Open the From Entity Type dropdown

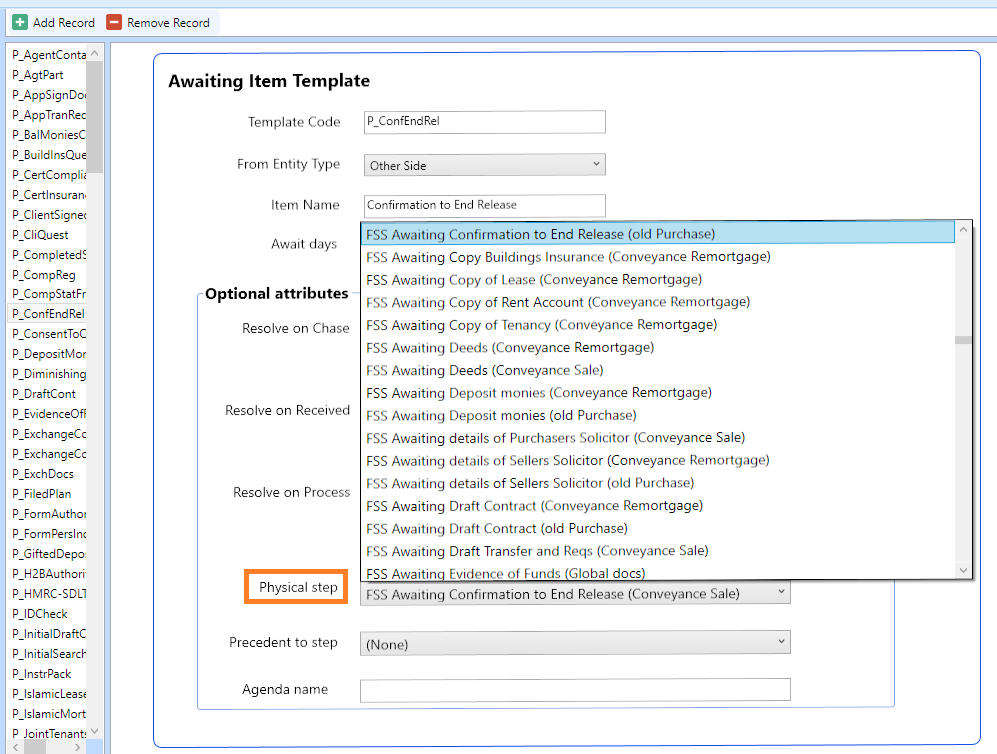point(485,165)
